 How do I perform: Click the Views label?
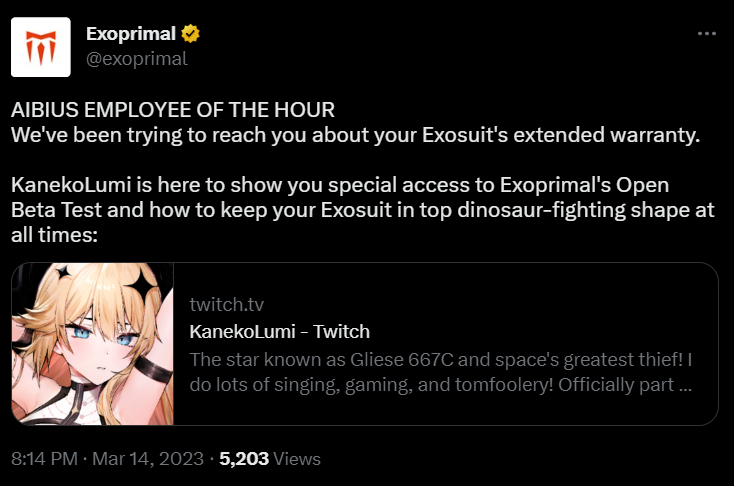(x=297, y=458)
